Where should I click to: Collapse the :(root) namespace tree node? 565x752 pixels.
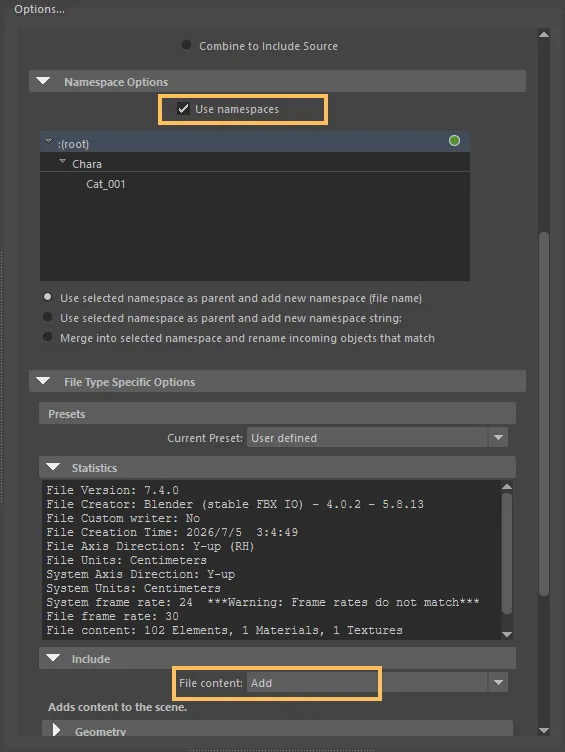point(48,141)
